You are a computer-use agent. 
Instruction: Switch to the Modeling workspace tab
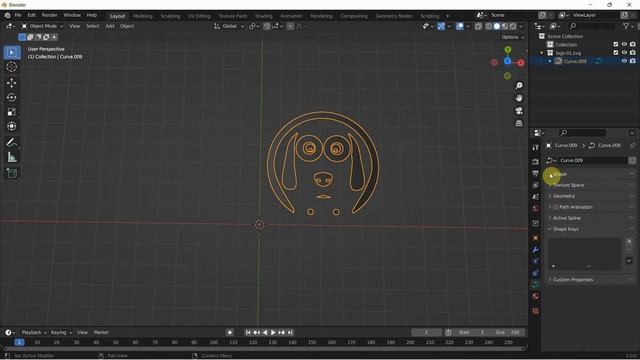[x=142, y=16]
